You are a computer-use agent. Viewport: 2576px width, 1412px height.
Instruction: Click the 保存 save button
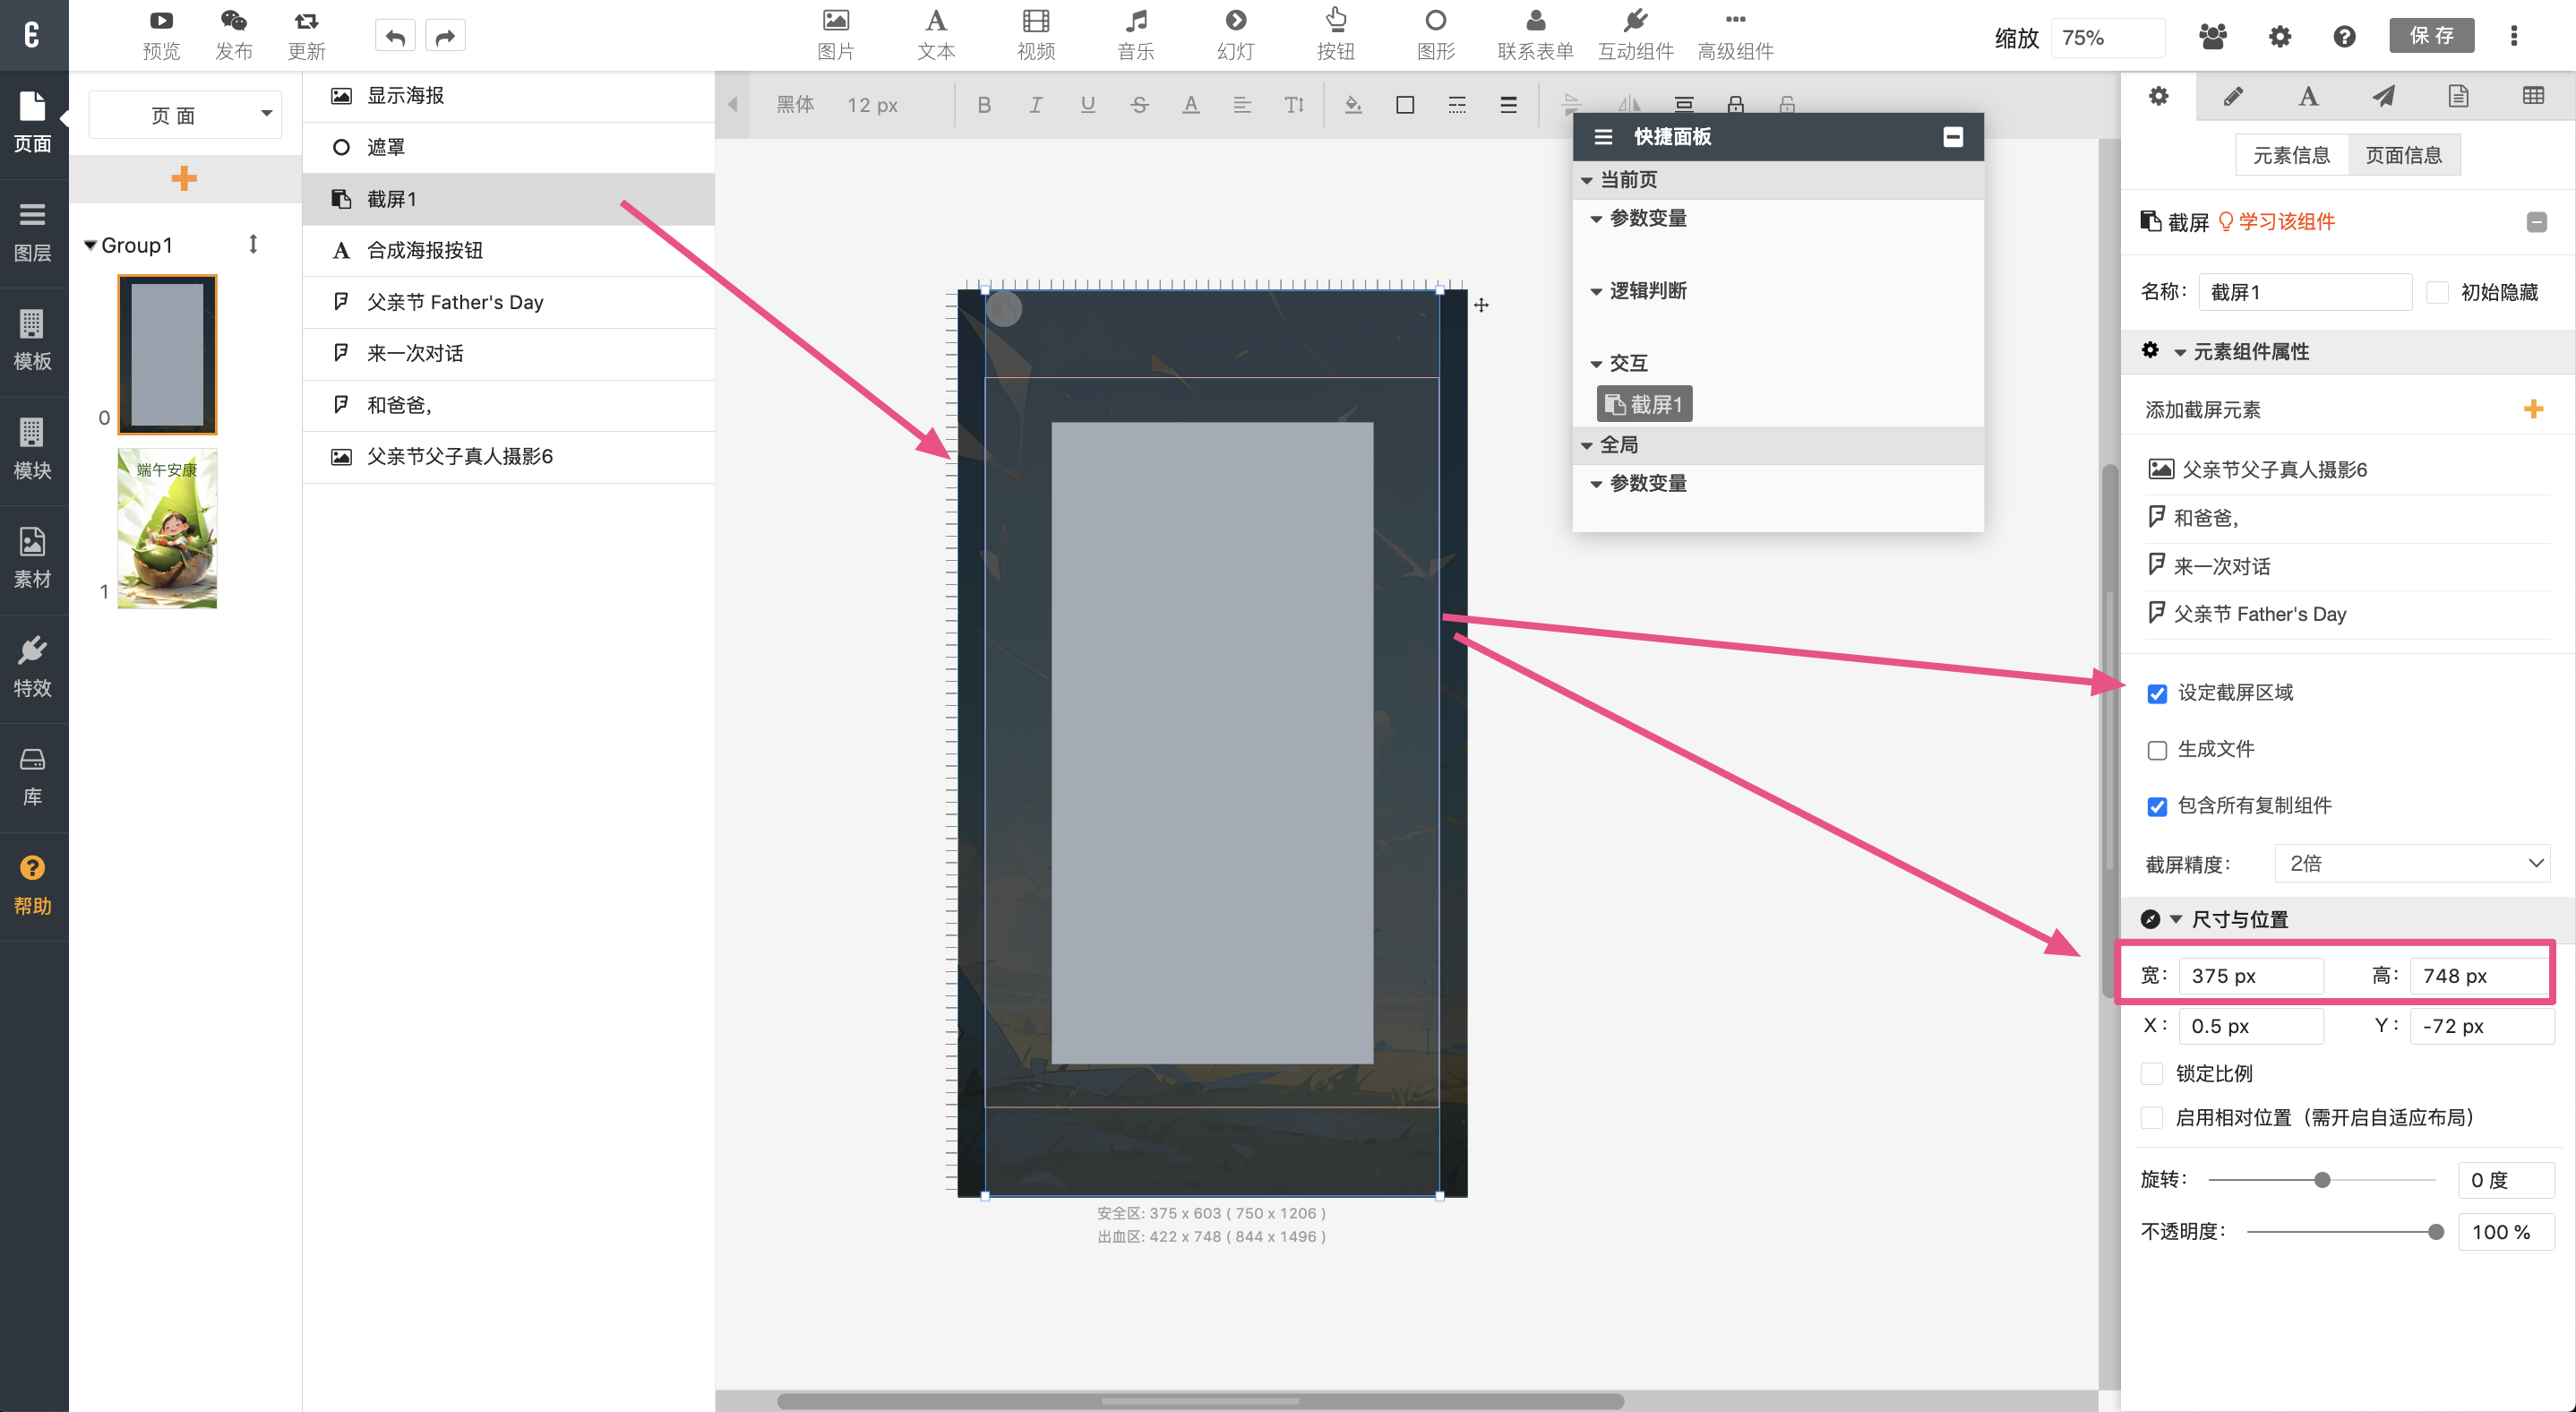(x=2431, y=36)
